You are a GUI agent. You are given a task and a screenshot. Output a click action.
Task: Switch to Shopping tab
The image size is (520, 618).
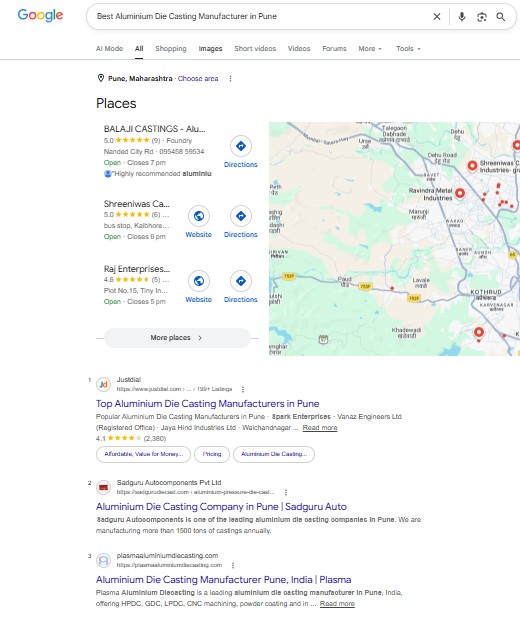(x=171, y=48)
